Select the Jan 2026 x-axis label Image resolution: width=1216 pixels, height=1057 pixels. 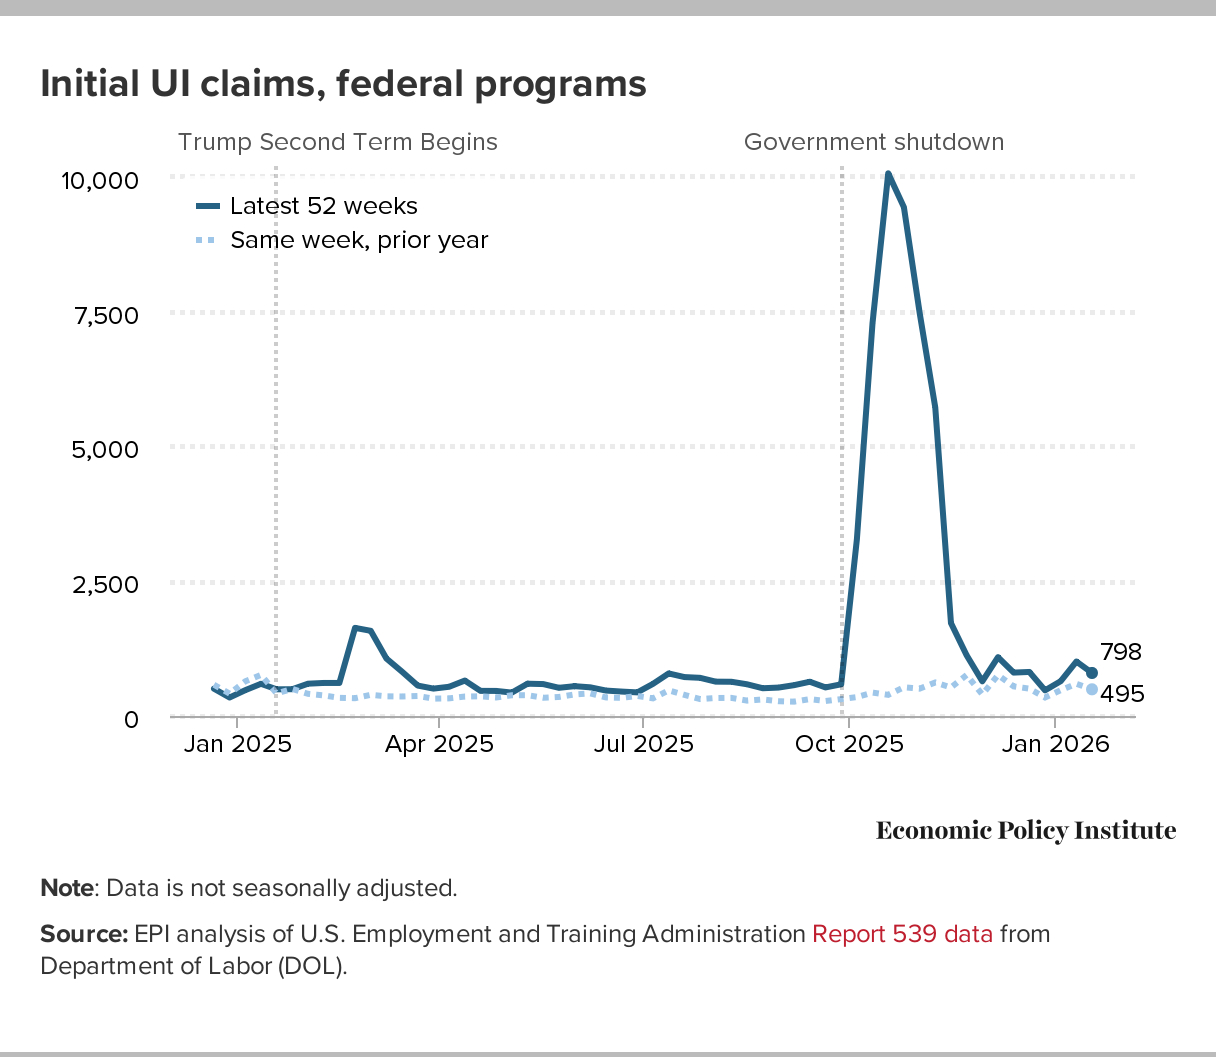[1056, 744]
